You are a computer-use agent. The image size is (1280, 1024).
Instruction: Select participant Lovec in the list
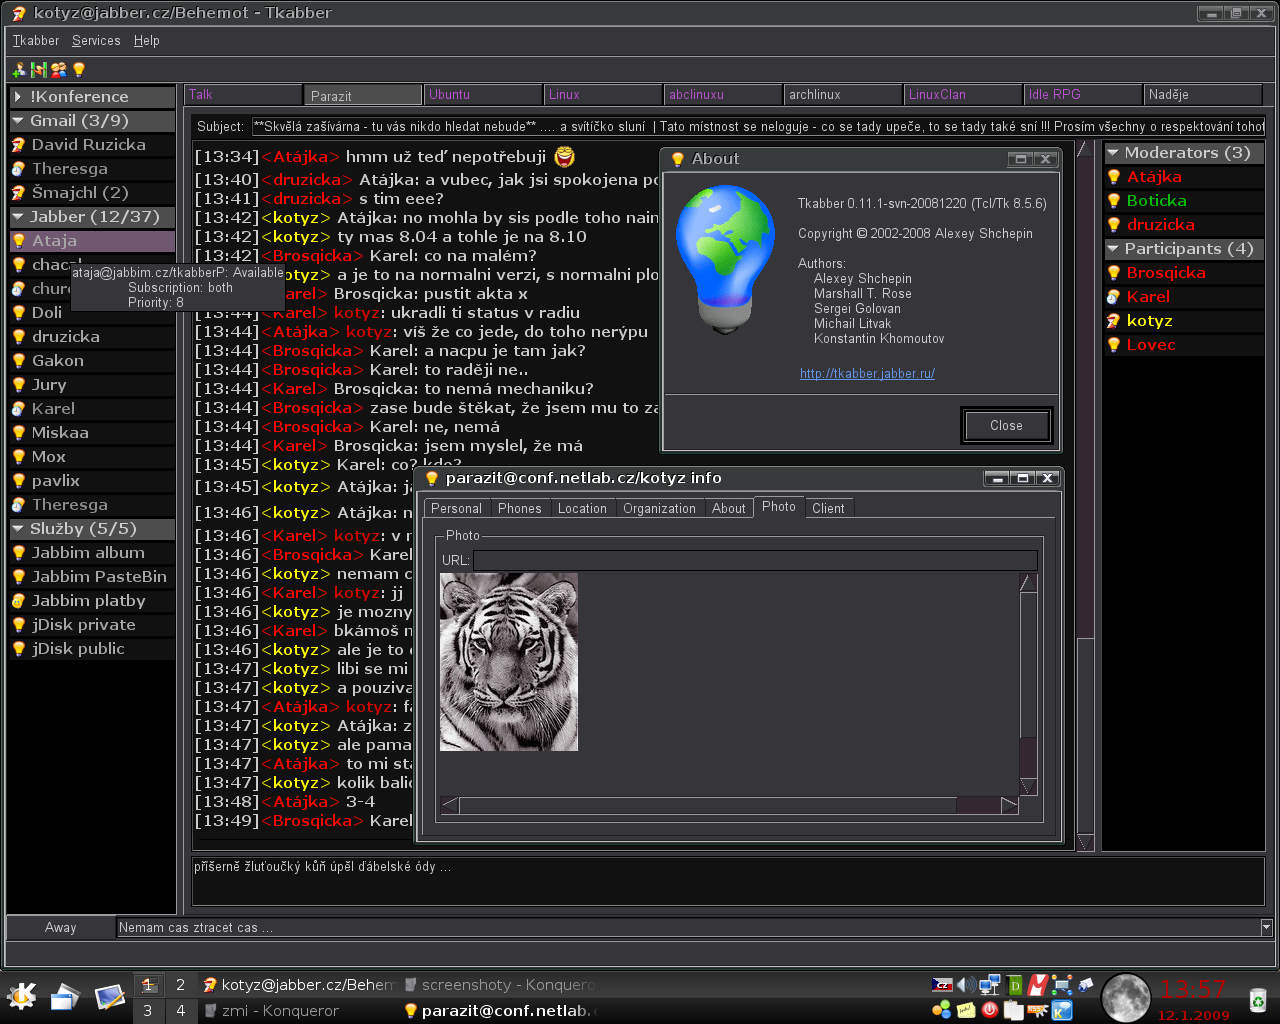[1184, 345]
